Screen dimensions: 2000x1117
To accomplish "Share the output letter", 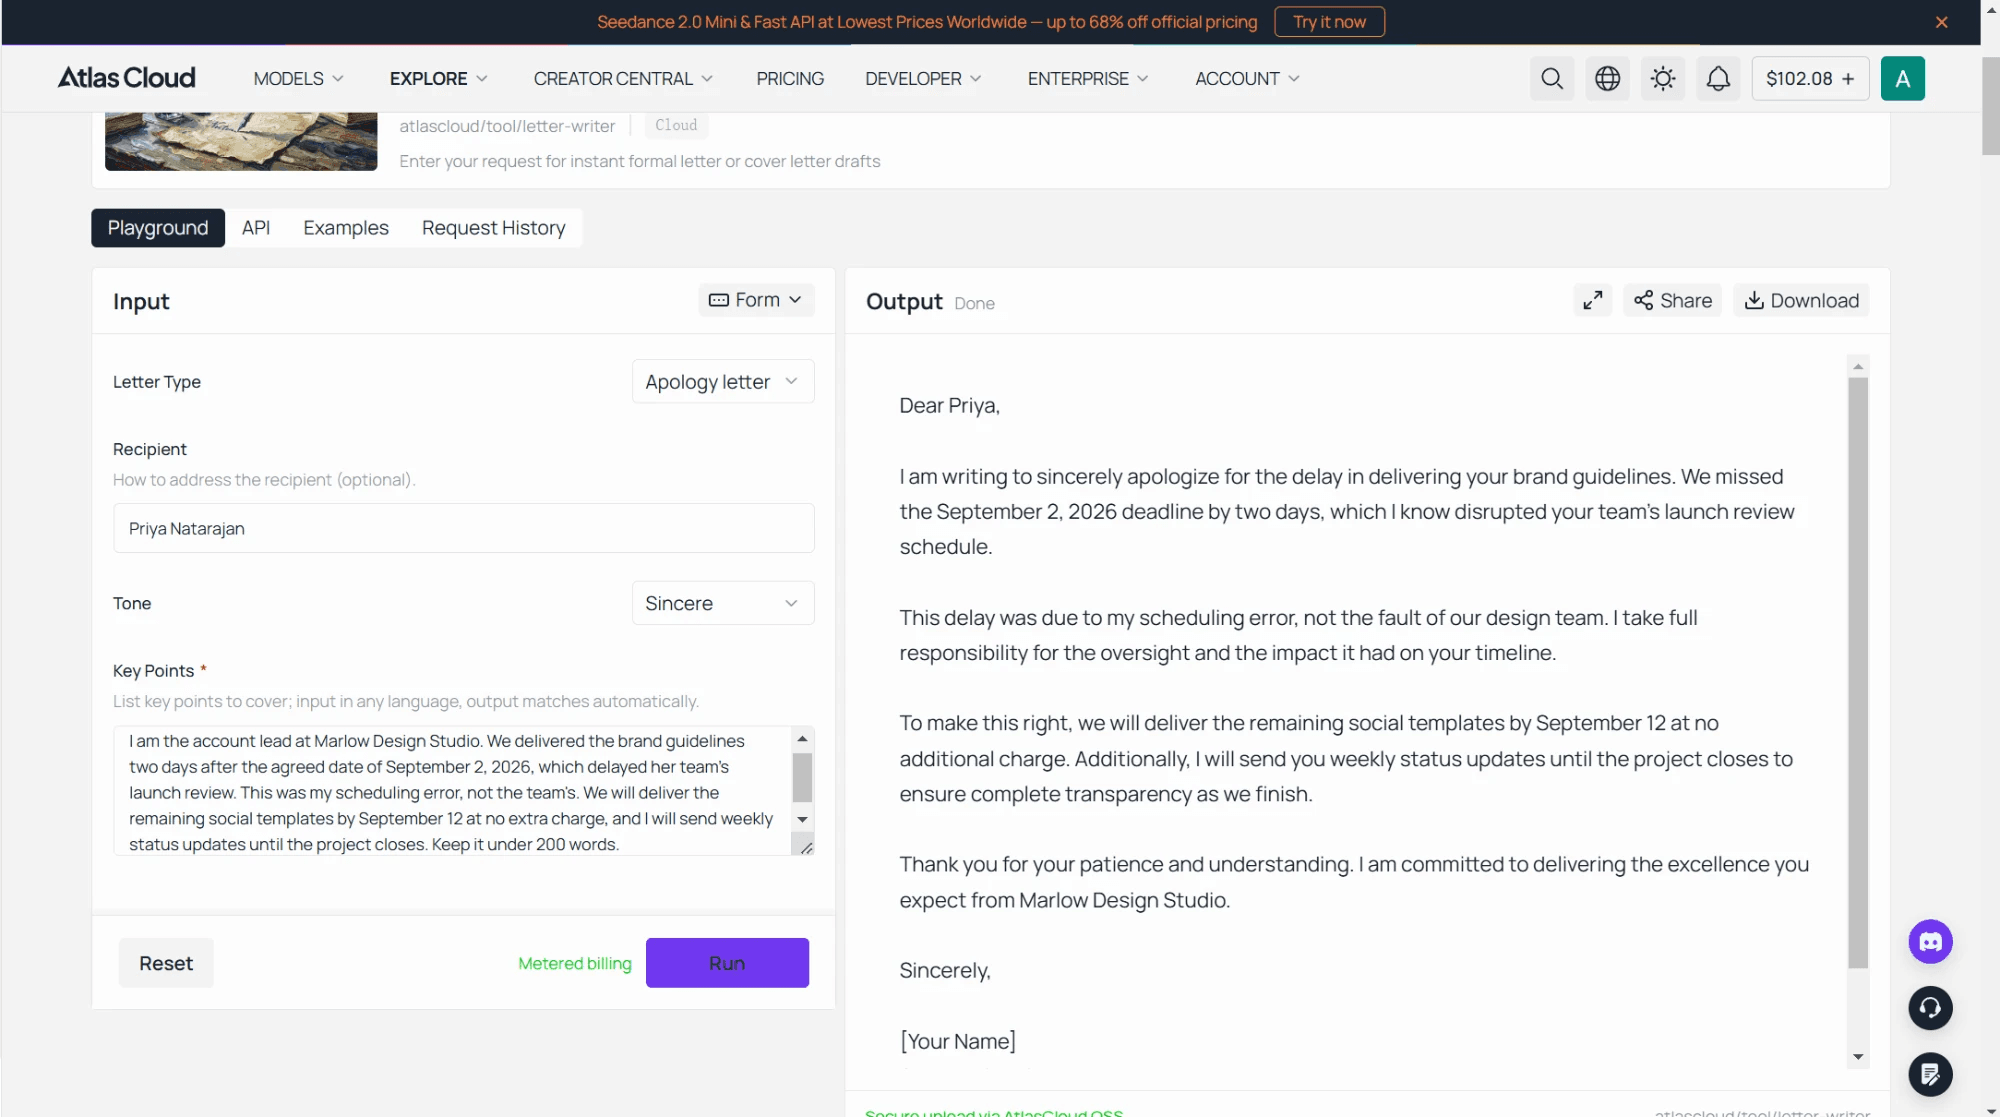I will pos(1673,301).
